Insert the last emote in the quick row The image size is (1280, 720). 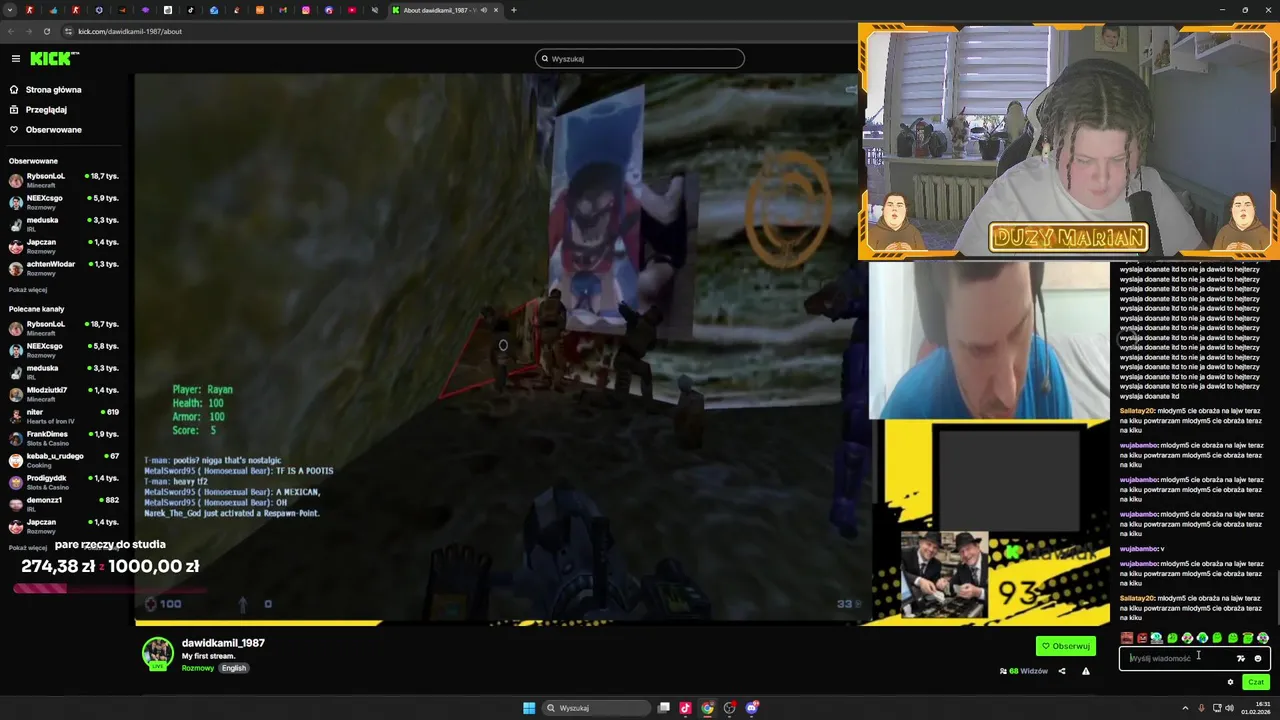pyautogui.click(x=1263, y=638)
